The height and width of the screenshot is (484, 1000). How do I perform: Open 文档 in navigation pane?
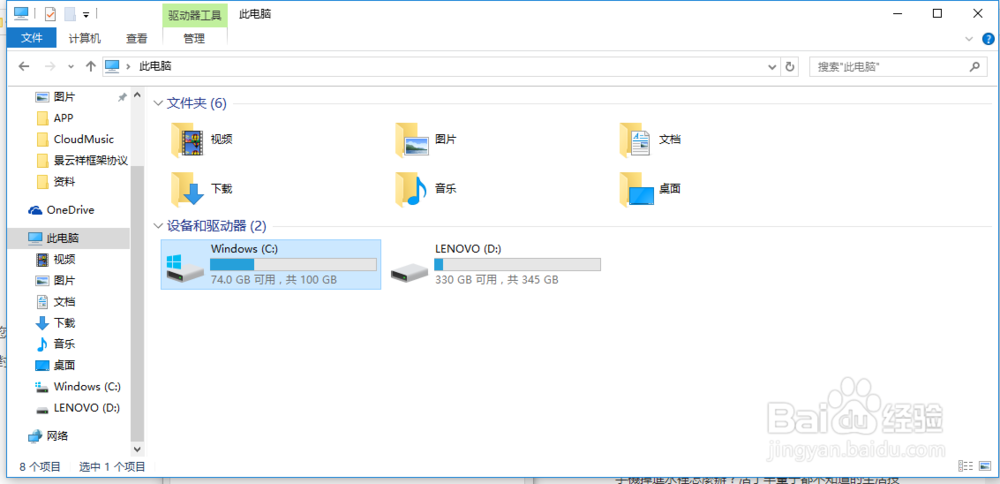coord(55,302)
